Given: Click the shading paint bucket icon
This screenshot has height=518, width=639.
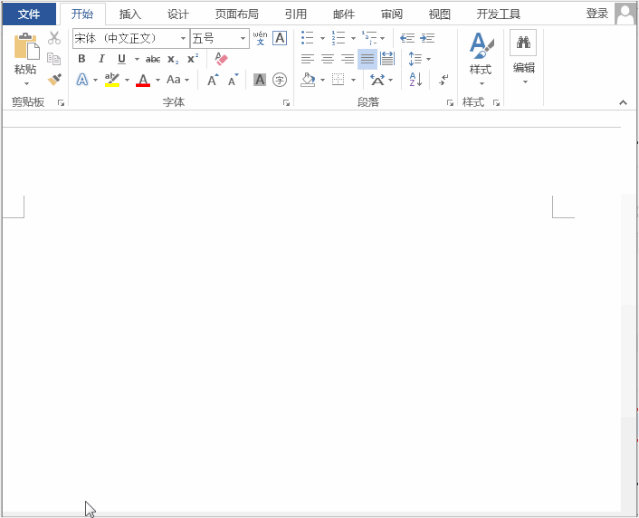Looking at the screenshot, I should tap(308, 79).
